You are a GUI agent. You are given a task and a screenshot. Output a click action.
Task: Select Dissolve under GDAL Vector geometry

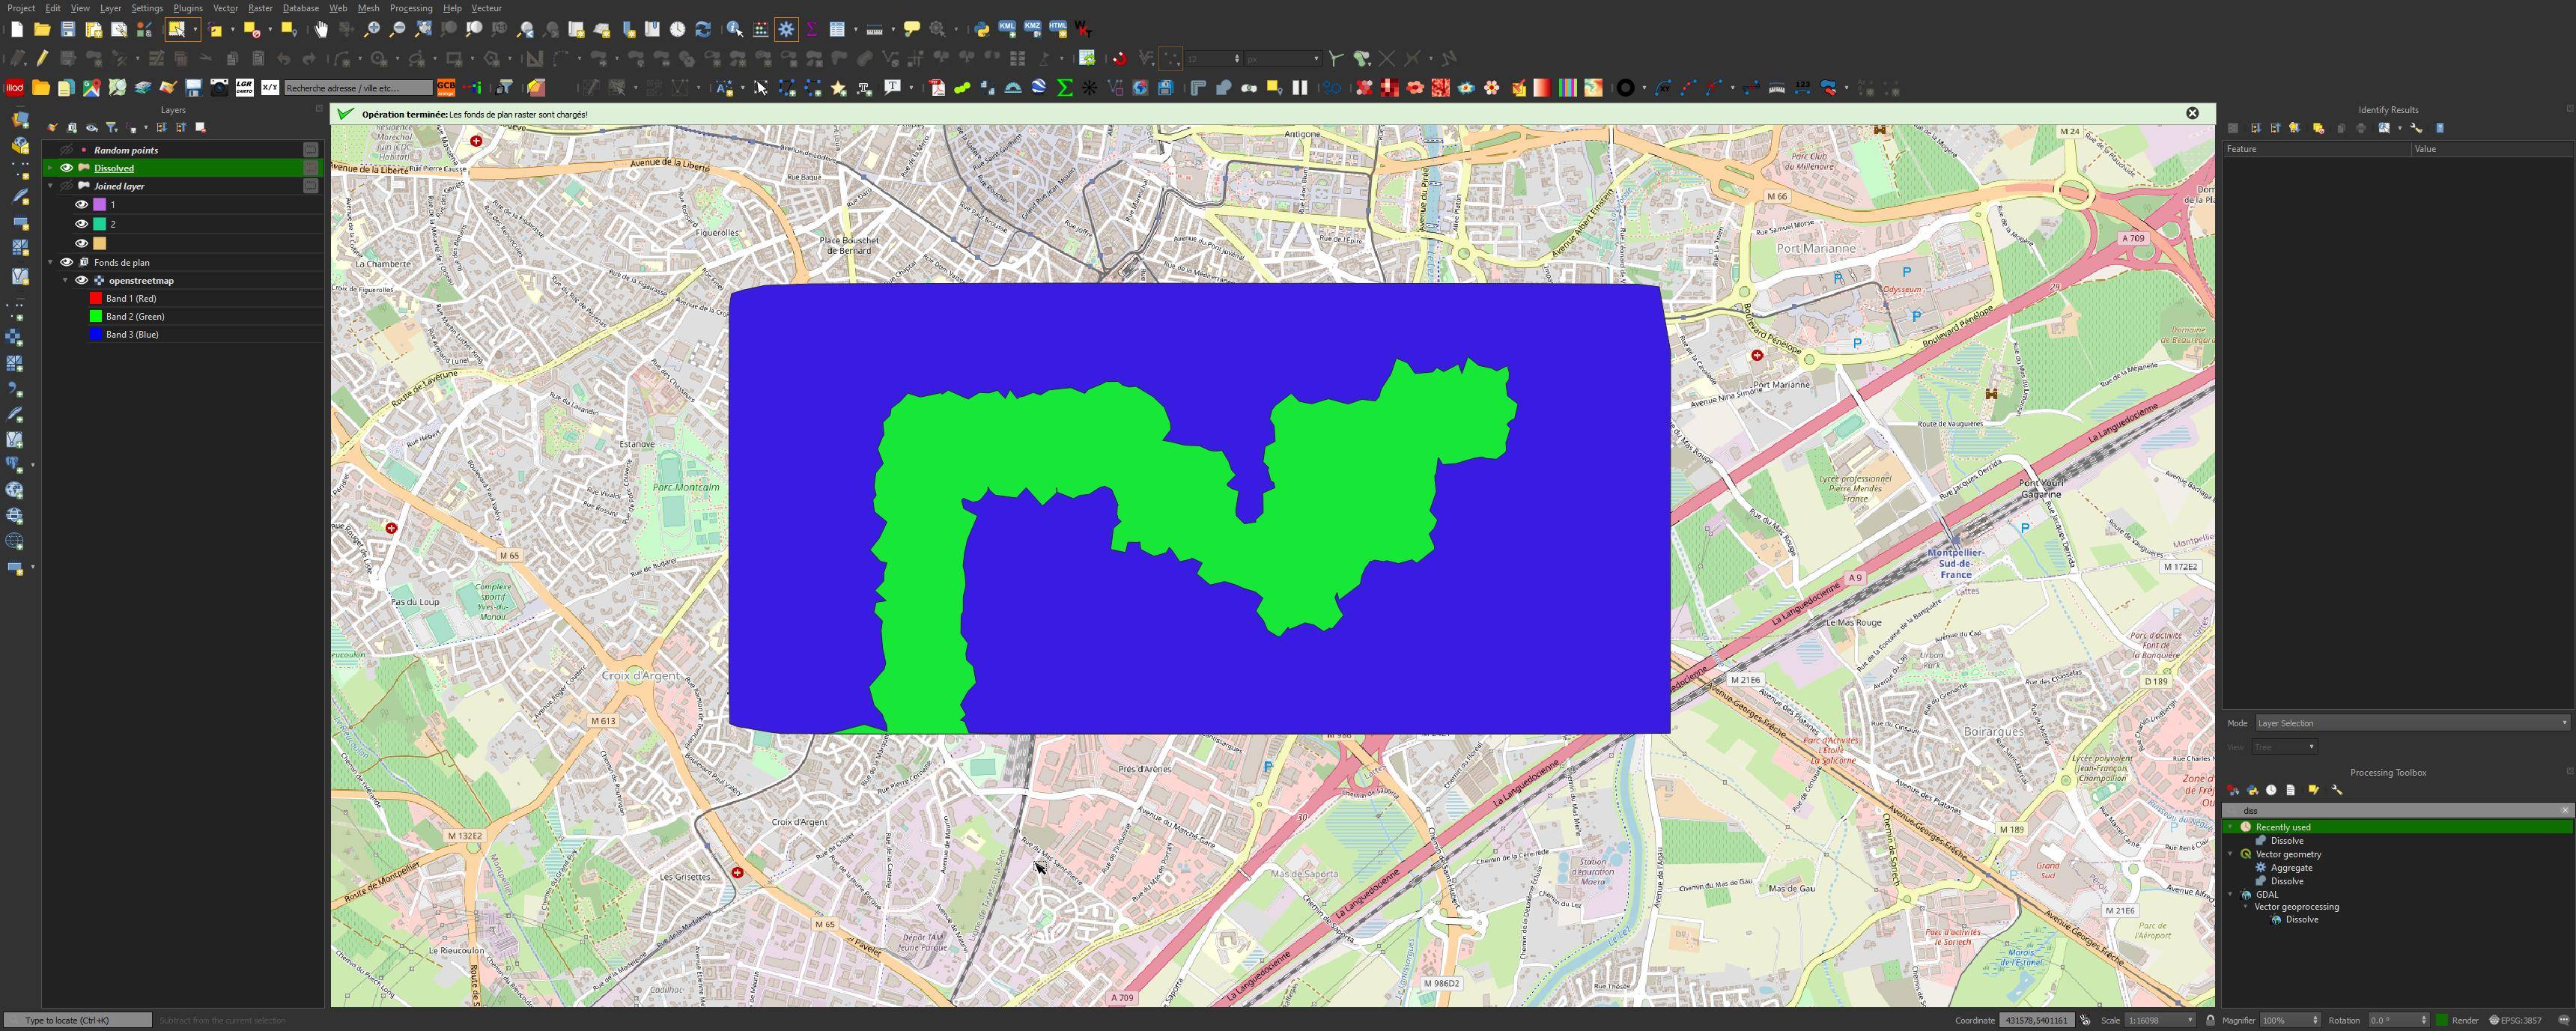pos(2301,920)
